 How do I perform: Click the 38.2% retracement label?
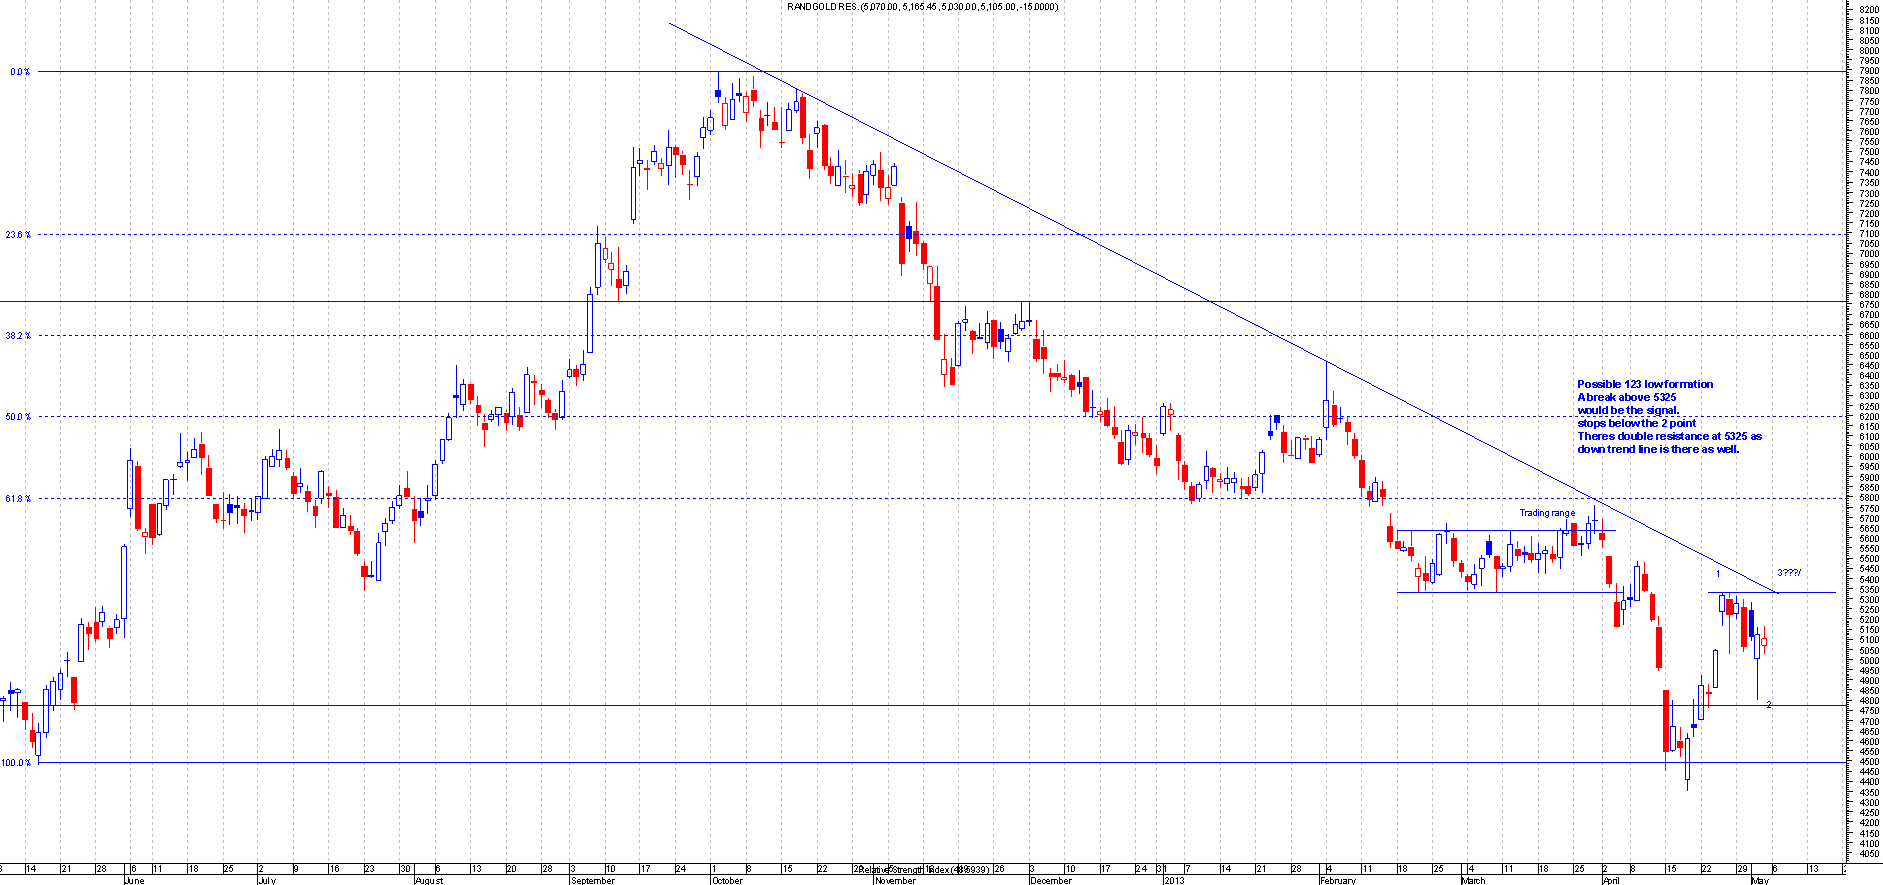[x=18, y=336]
